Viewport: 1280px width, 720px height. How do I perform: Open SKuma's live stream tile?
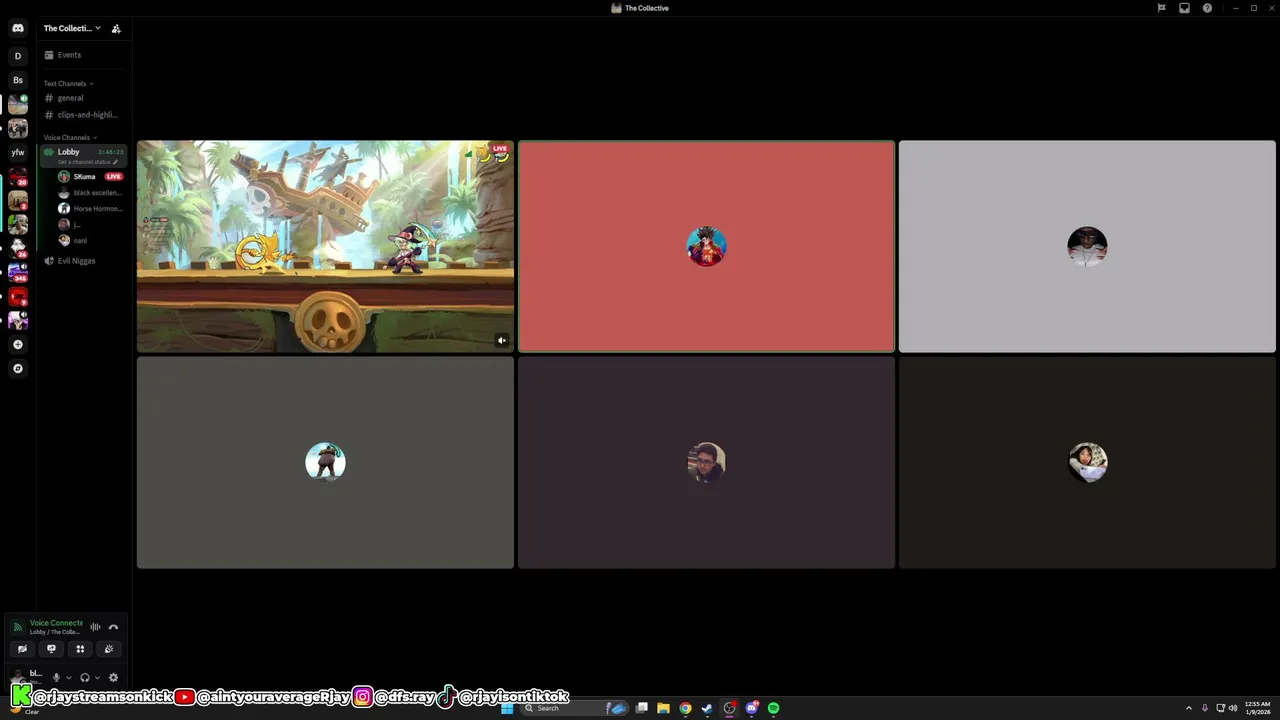[x=325, y=247]
